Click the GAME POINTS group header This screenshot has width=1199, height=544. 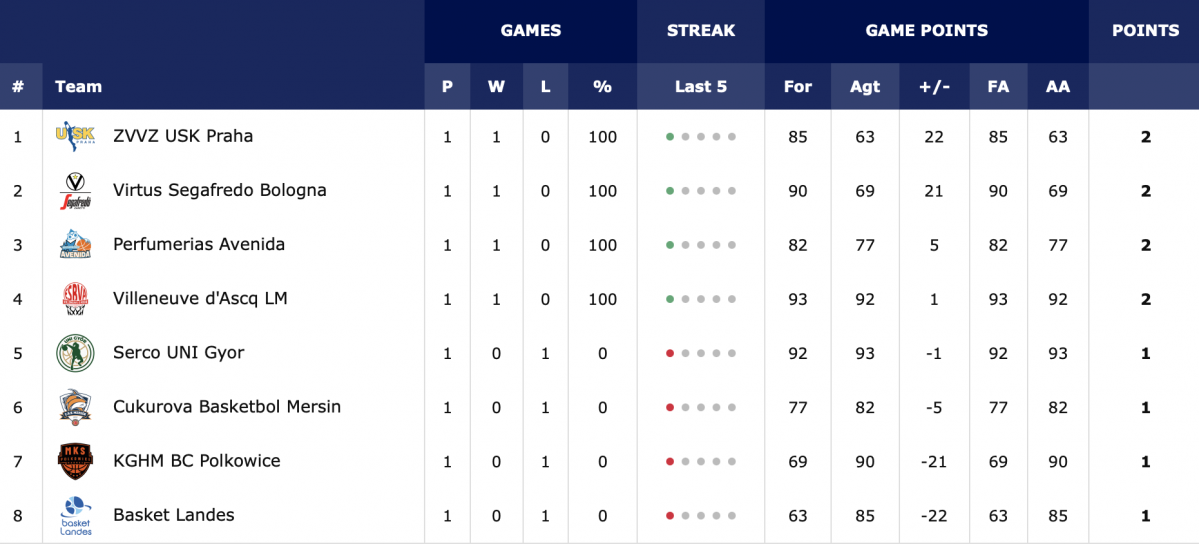click(x=927, y=31)
